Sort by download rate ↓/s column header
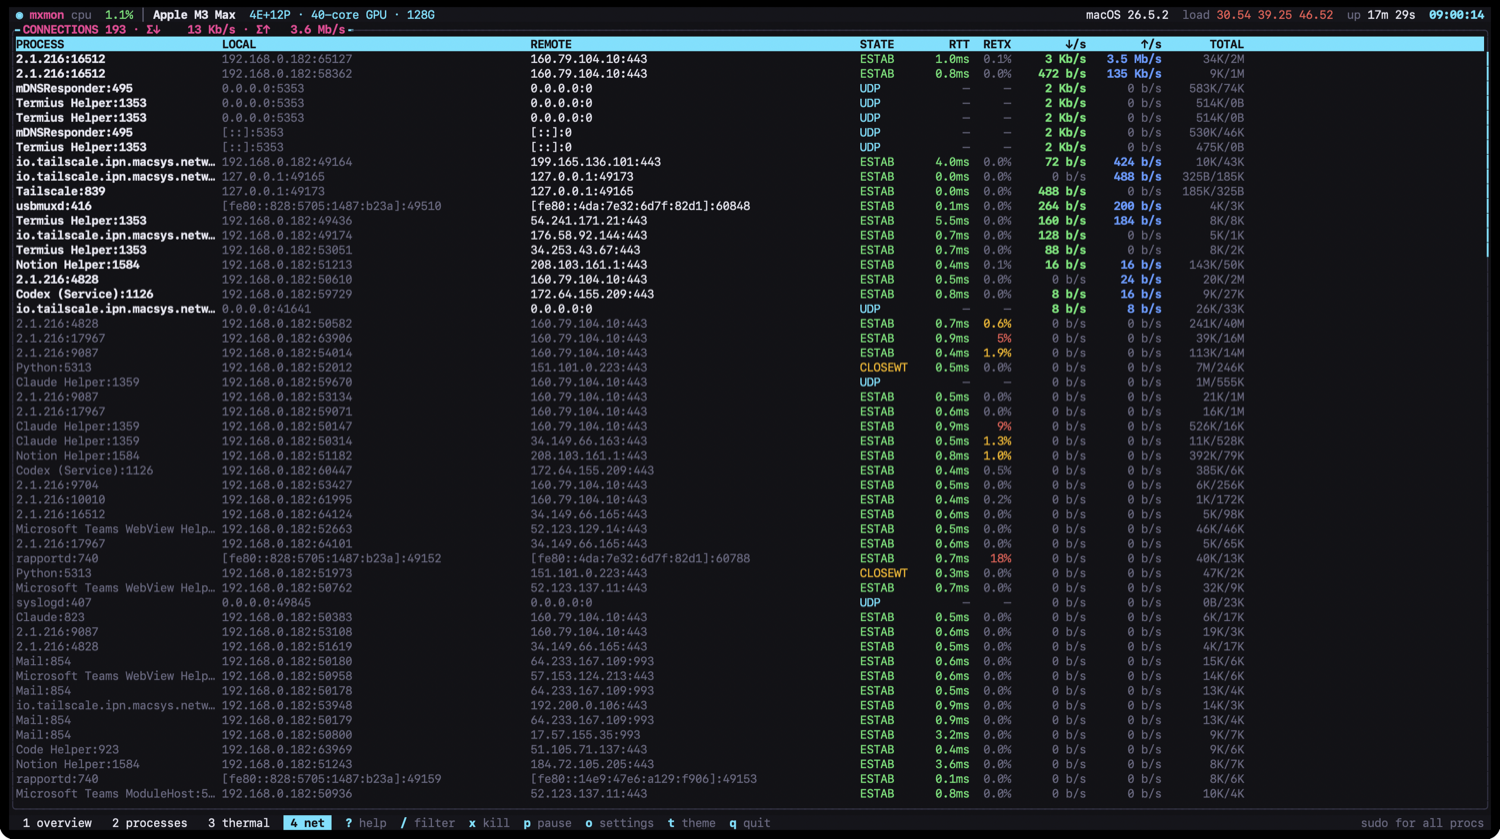The height and width of the screenshot is (839, 1500). coord(1075,44)
